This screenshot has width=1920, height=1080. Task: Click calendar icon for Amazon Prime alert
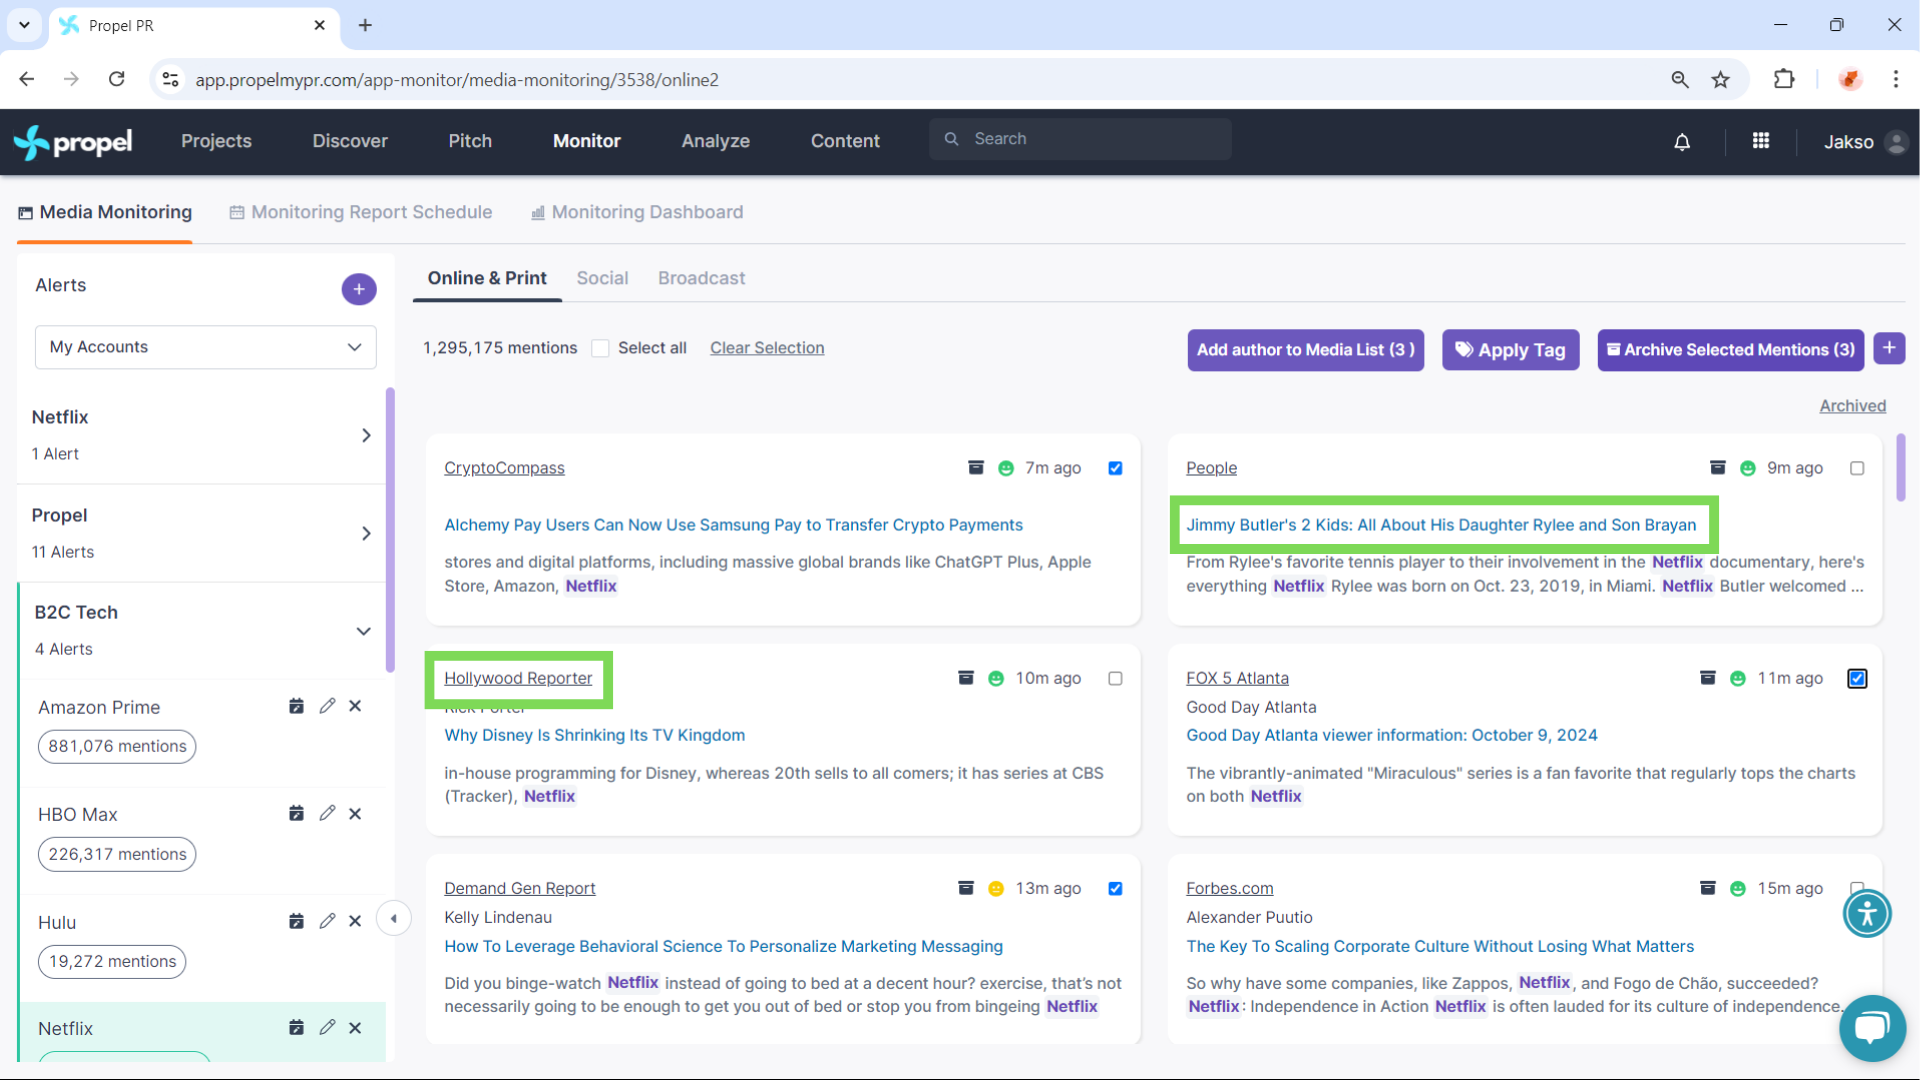pos(296,706)
